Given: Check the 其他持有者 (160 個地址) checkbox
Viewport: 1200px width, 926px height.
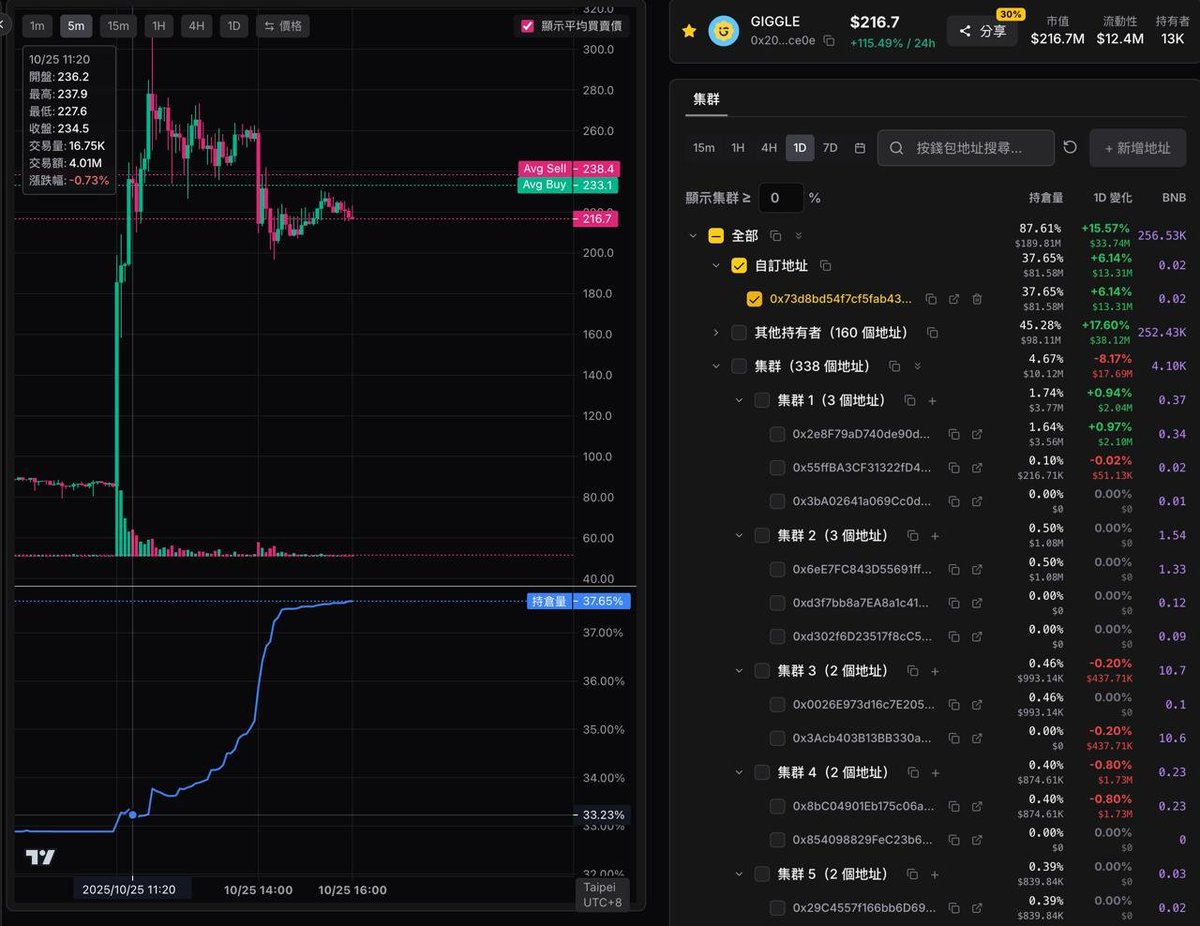Looking at the screenshot, I should click(x=739, y=333).
